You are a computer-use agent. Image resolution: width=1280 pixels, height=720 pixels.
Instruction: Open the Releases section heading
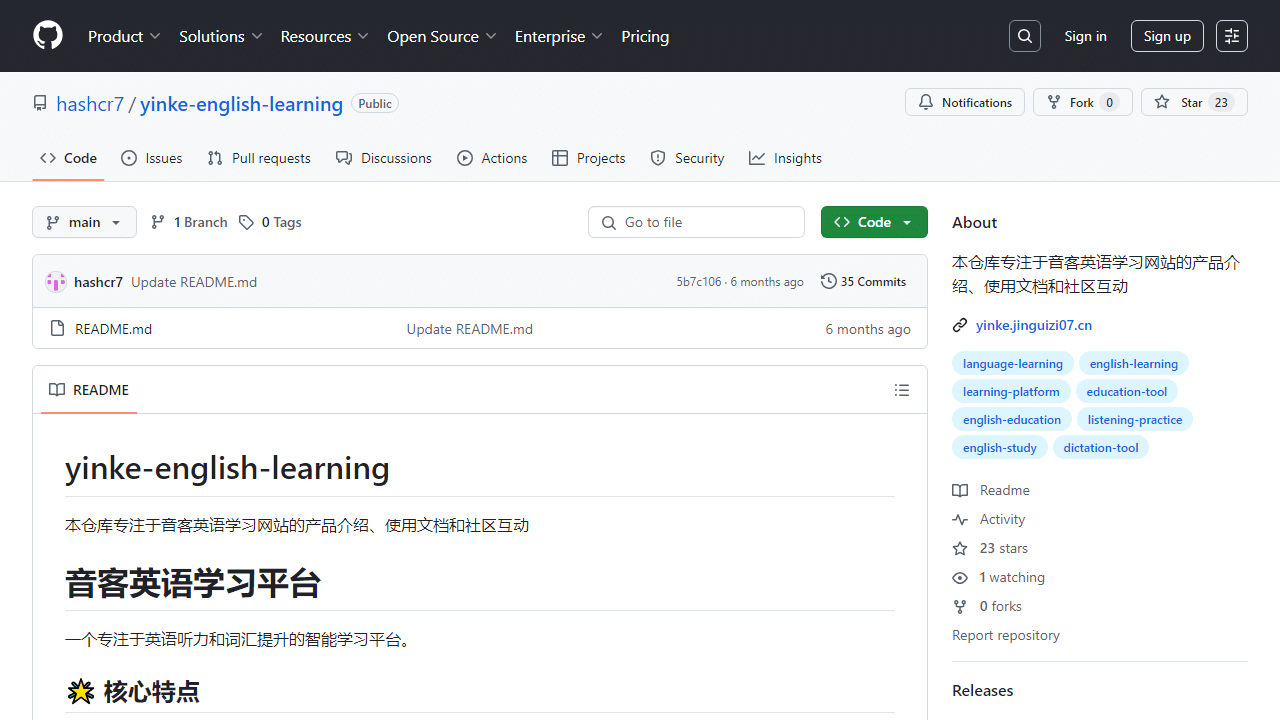tap(983, 690)
